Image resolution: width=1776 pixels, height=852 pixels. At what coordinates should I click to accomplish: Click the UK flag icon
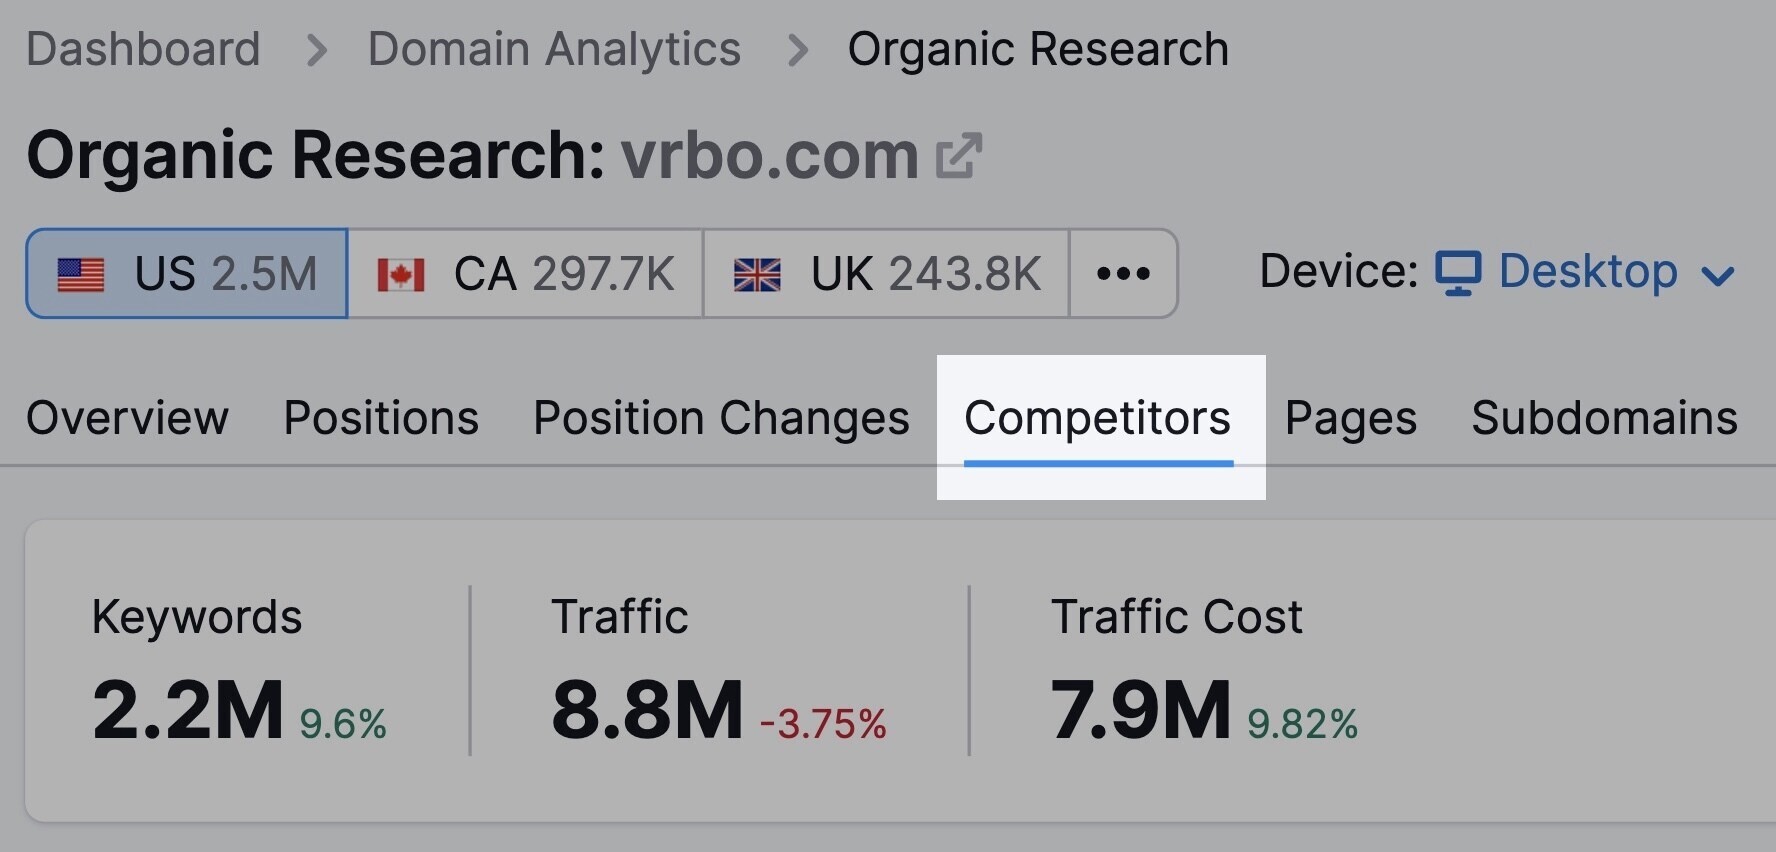point(757,275)
